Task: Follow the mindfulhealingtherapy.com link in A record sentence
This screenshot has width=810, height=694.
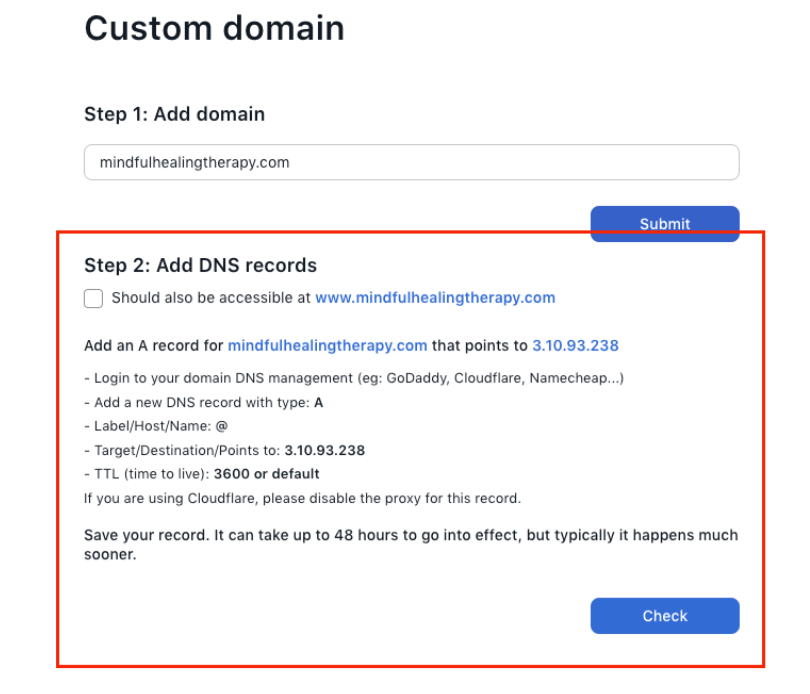Action: pos(327,346)
